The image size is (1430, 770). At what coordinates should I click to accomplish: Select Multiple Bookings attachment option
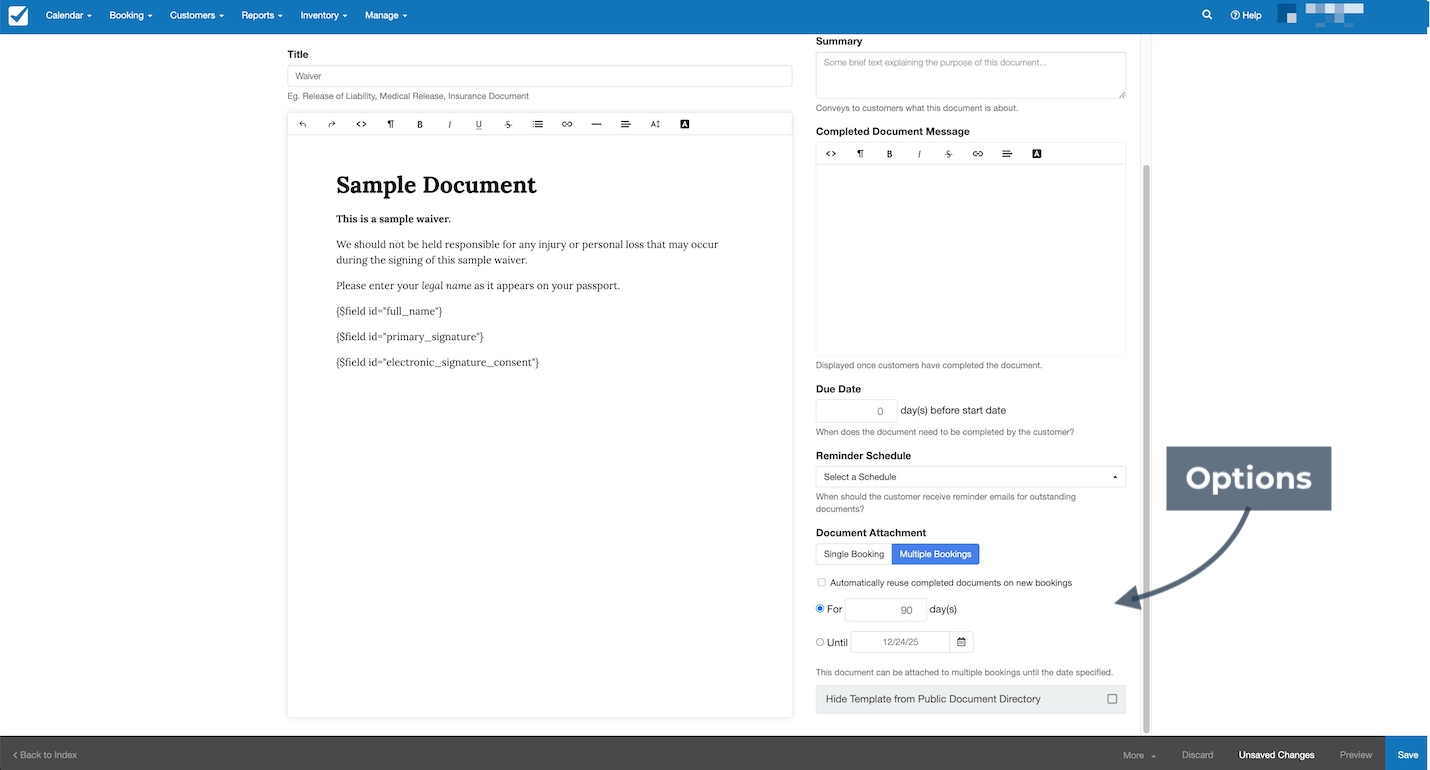point(935,554)
